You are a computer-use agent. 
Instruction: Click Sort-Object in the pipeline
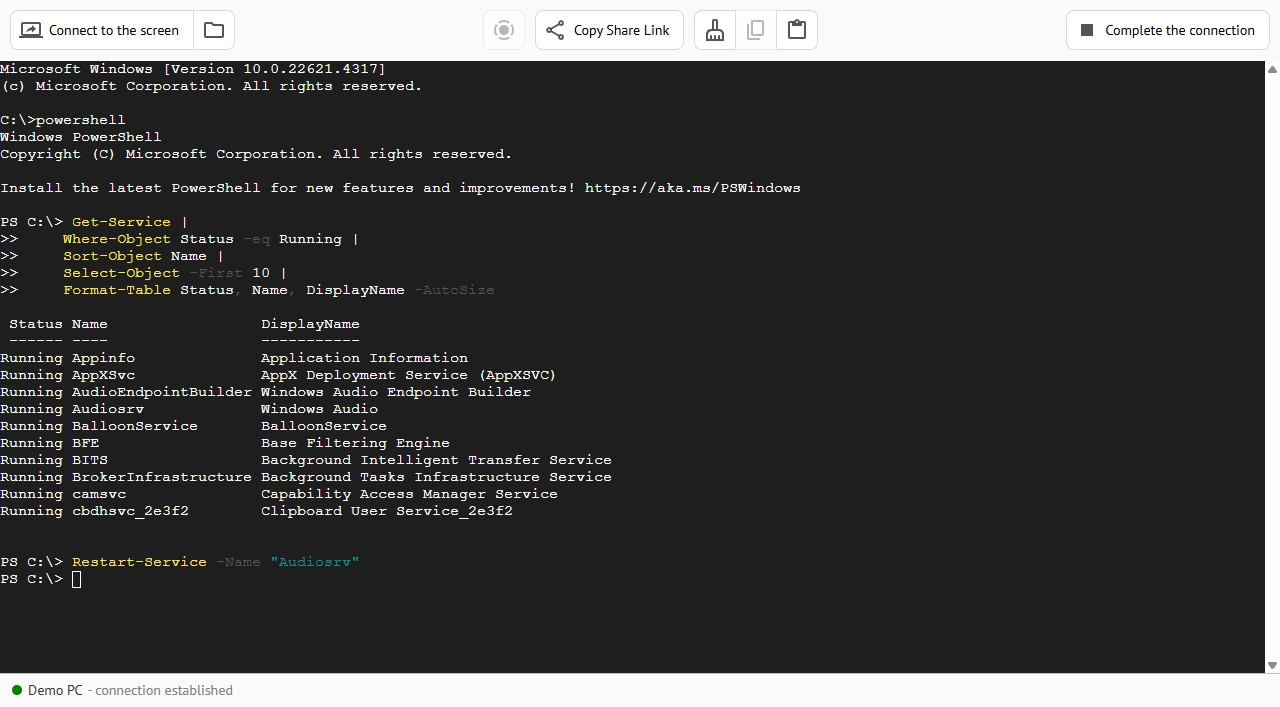point(112,256)
